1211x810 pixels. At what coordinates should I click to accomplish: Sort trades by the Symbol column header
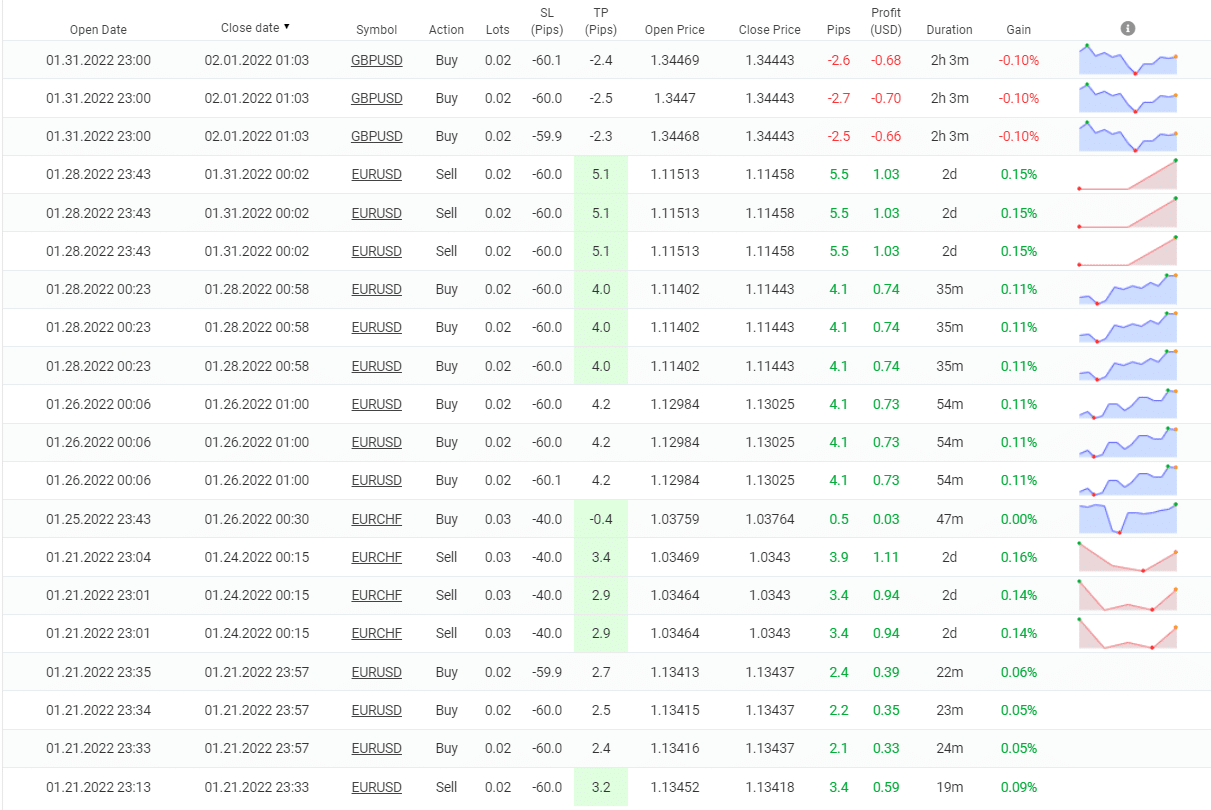(x=376, y=30)
